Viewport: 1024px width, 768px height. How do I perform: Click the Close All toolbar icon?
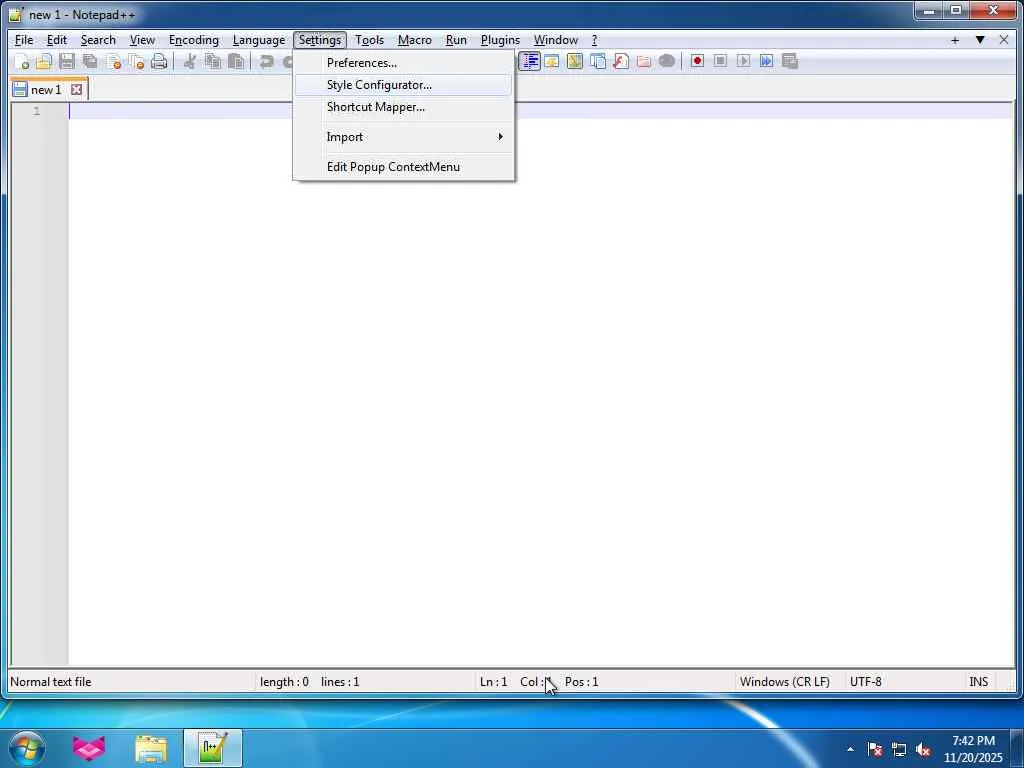coord(136,61)
